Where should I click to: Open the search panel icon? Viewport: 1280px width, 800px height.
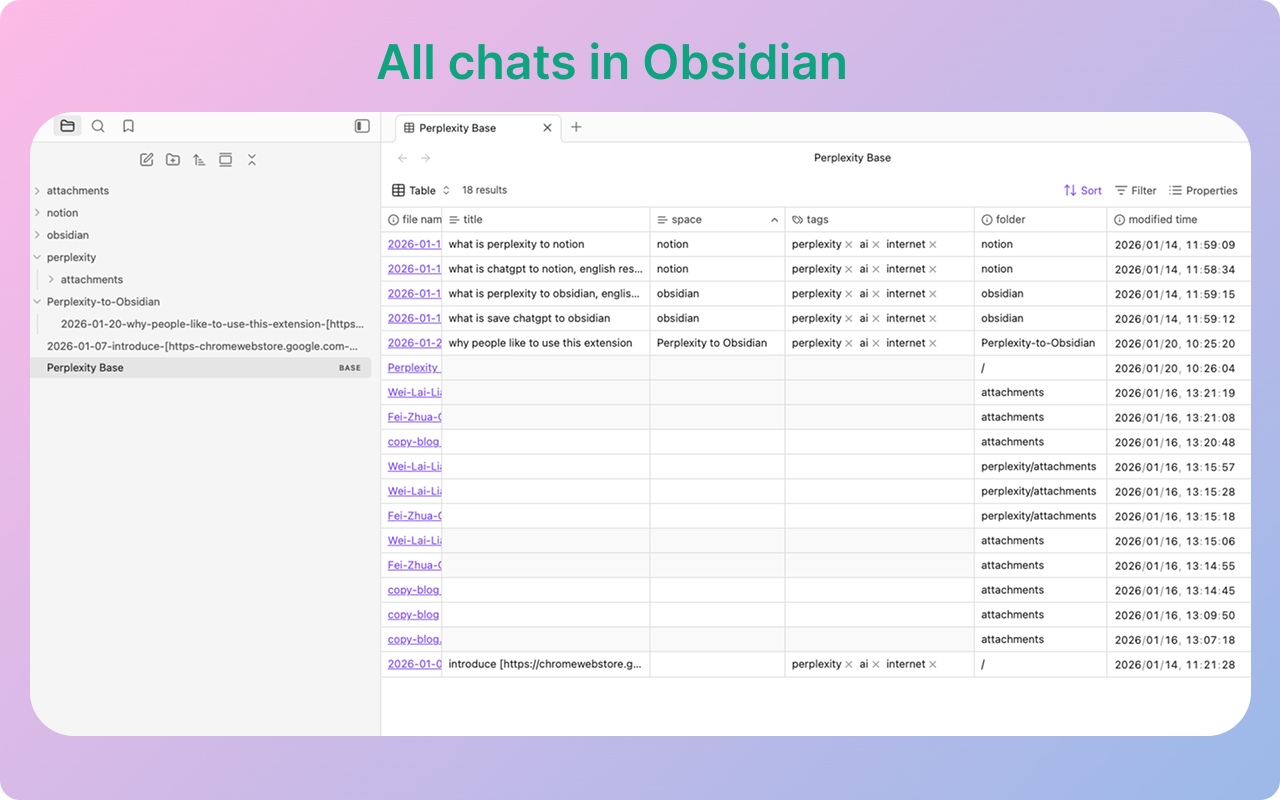(98, 126)
